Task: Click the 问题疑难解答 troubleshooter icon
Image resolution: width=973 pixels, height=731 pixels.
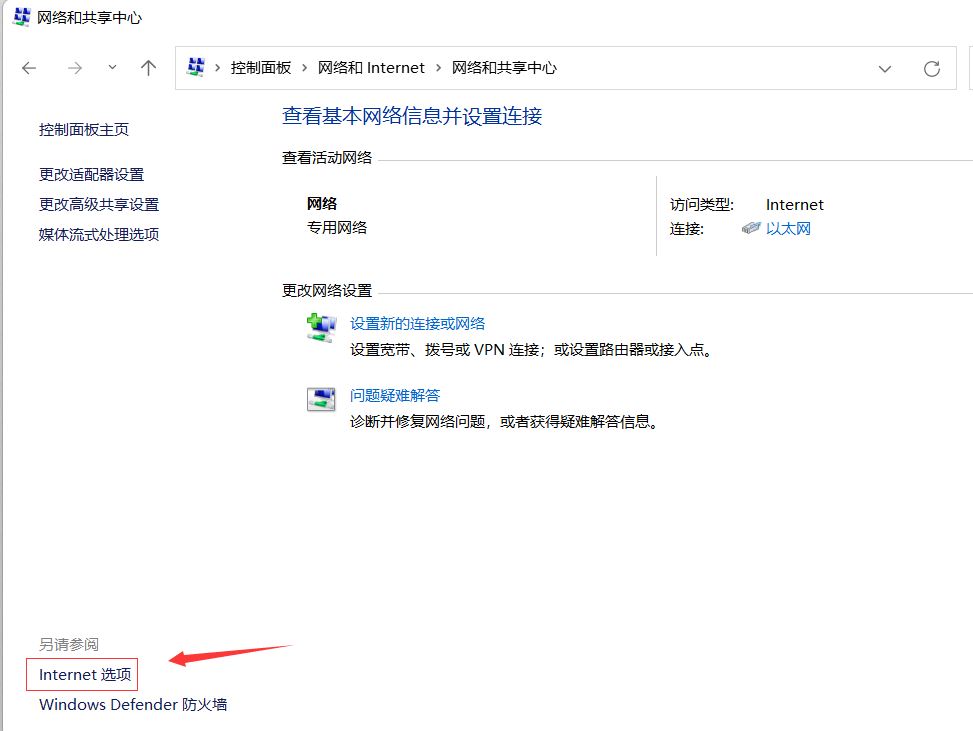Action: pos(320,399)
